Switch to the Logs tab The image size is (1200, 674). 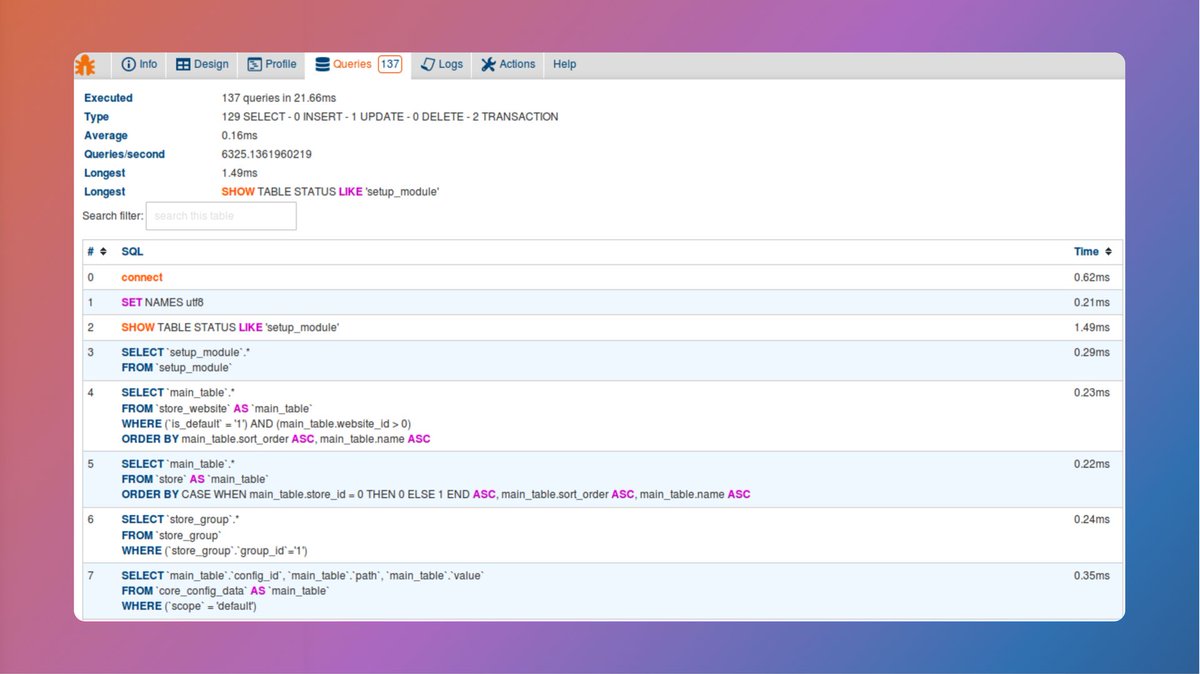pos(441,64)
